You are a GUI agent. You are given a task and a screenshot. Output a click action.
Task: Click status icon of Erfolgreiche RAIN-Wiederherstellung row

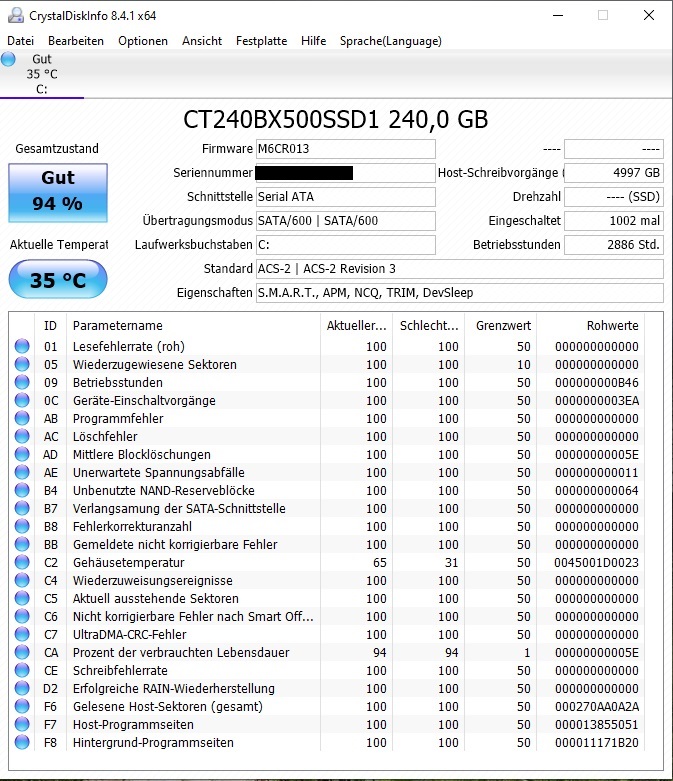pyautogui.click(x=22, y=688)
